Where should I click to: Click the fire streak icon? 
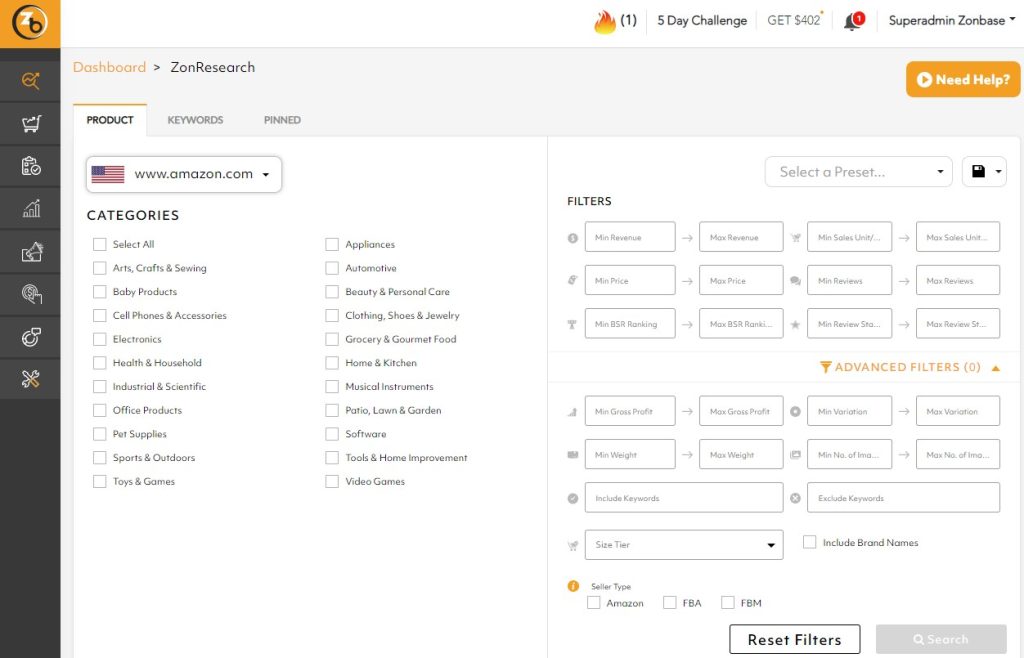click(604, 22)
